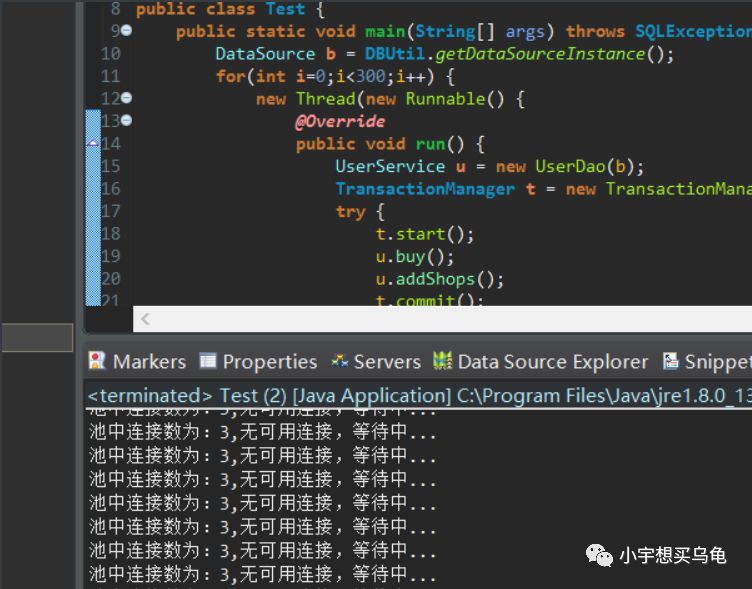Open the Properties tab
The height and width of the screenshot is (589, 752).
(x=258, y=362)
